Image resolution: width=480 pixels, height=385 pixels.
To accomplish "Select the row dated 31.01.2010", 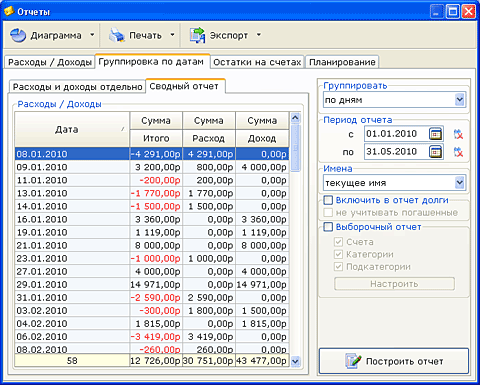I will tap(152, 297).
